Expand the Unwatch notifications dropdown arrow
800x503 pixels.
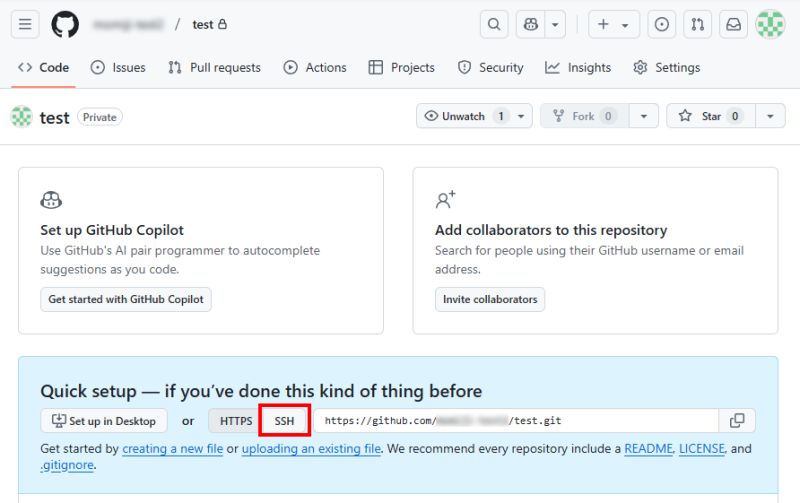click(521, 116)
